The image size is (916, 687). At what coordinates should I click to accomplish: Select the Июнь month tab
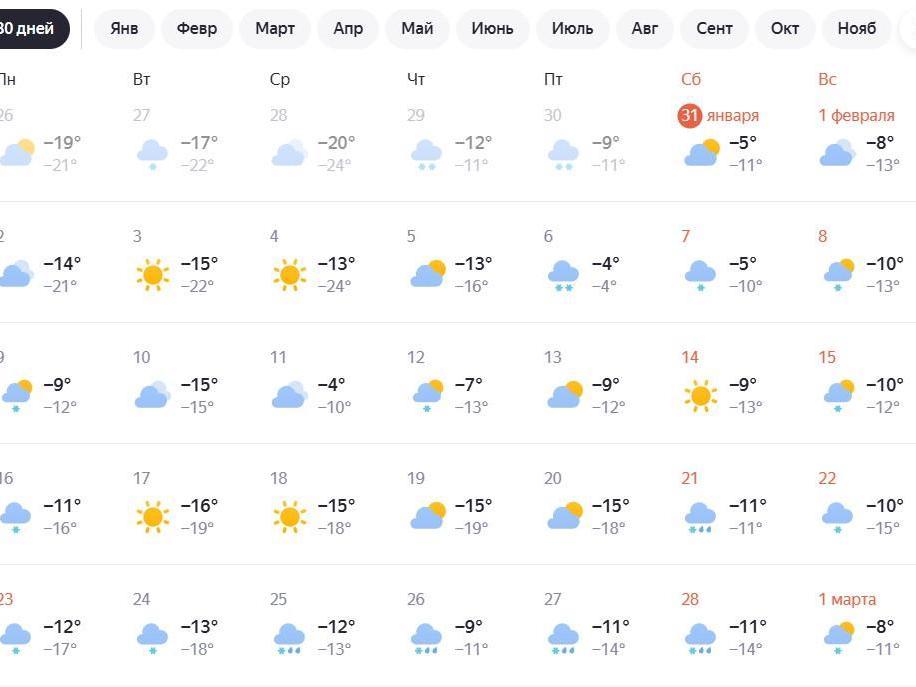pyautogui.click(x=493, y=29)
